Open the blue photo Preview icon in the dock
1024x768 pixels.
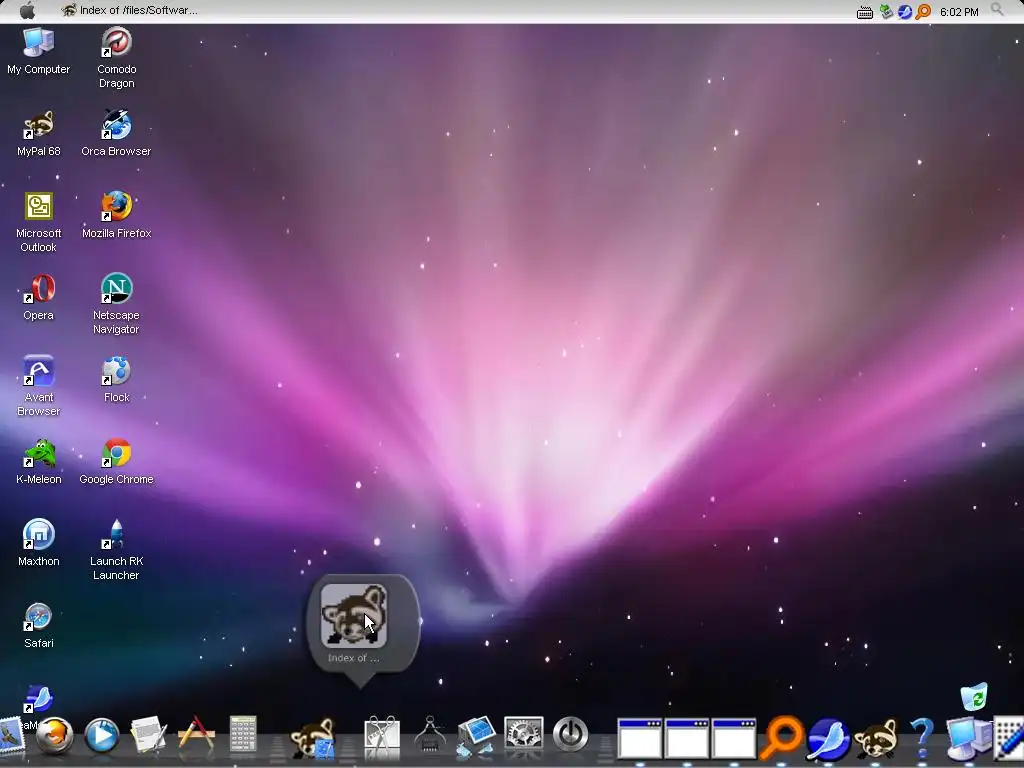click(477, 736)
